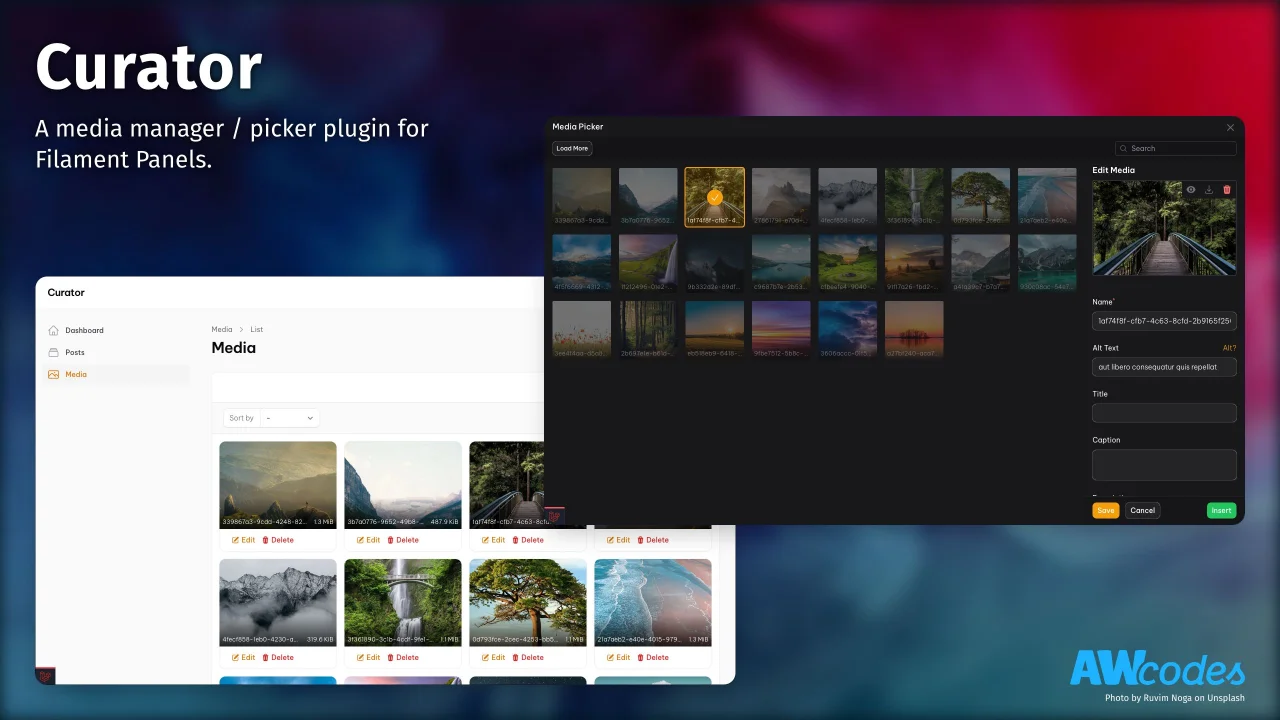Preview the selected image with the eye icon

pos(1190,189)
